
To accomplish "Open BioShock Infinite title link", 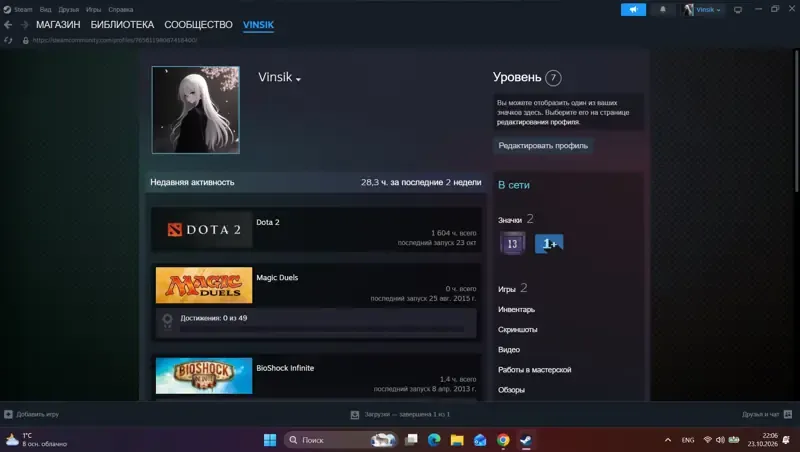I will 285,368.
